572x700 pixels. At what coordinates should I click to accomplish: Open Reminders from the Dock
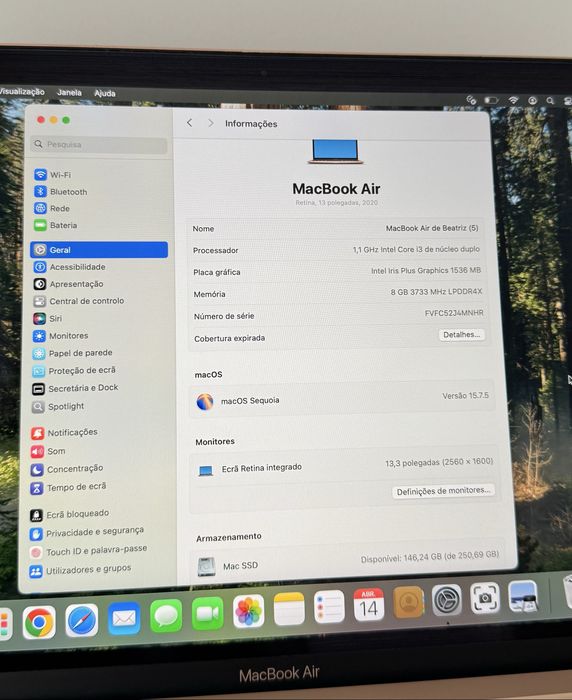(329, 606)
